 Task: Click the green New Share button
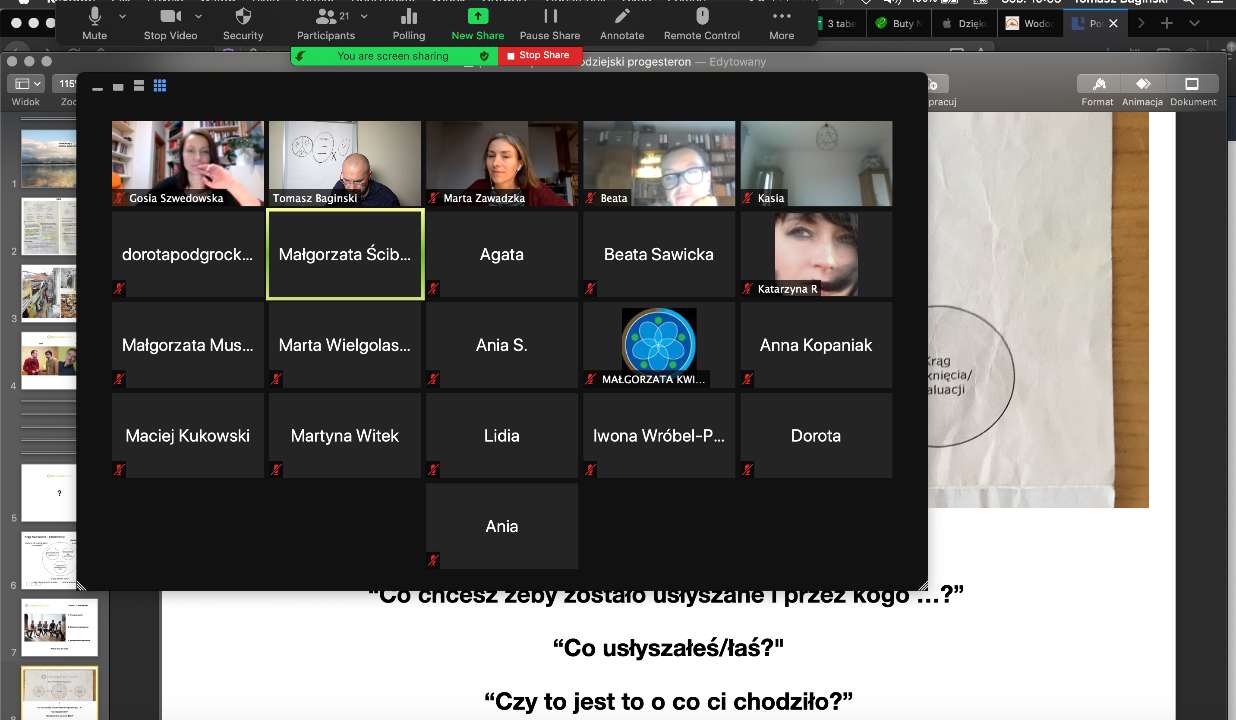478,22
